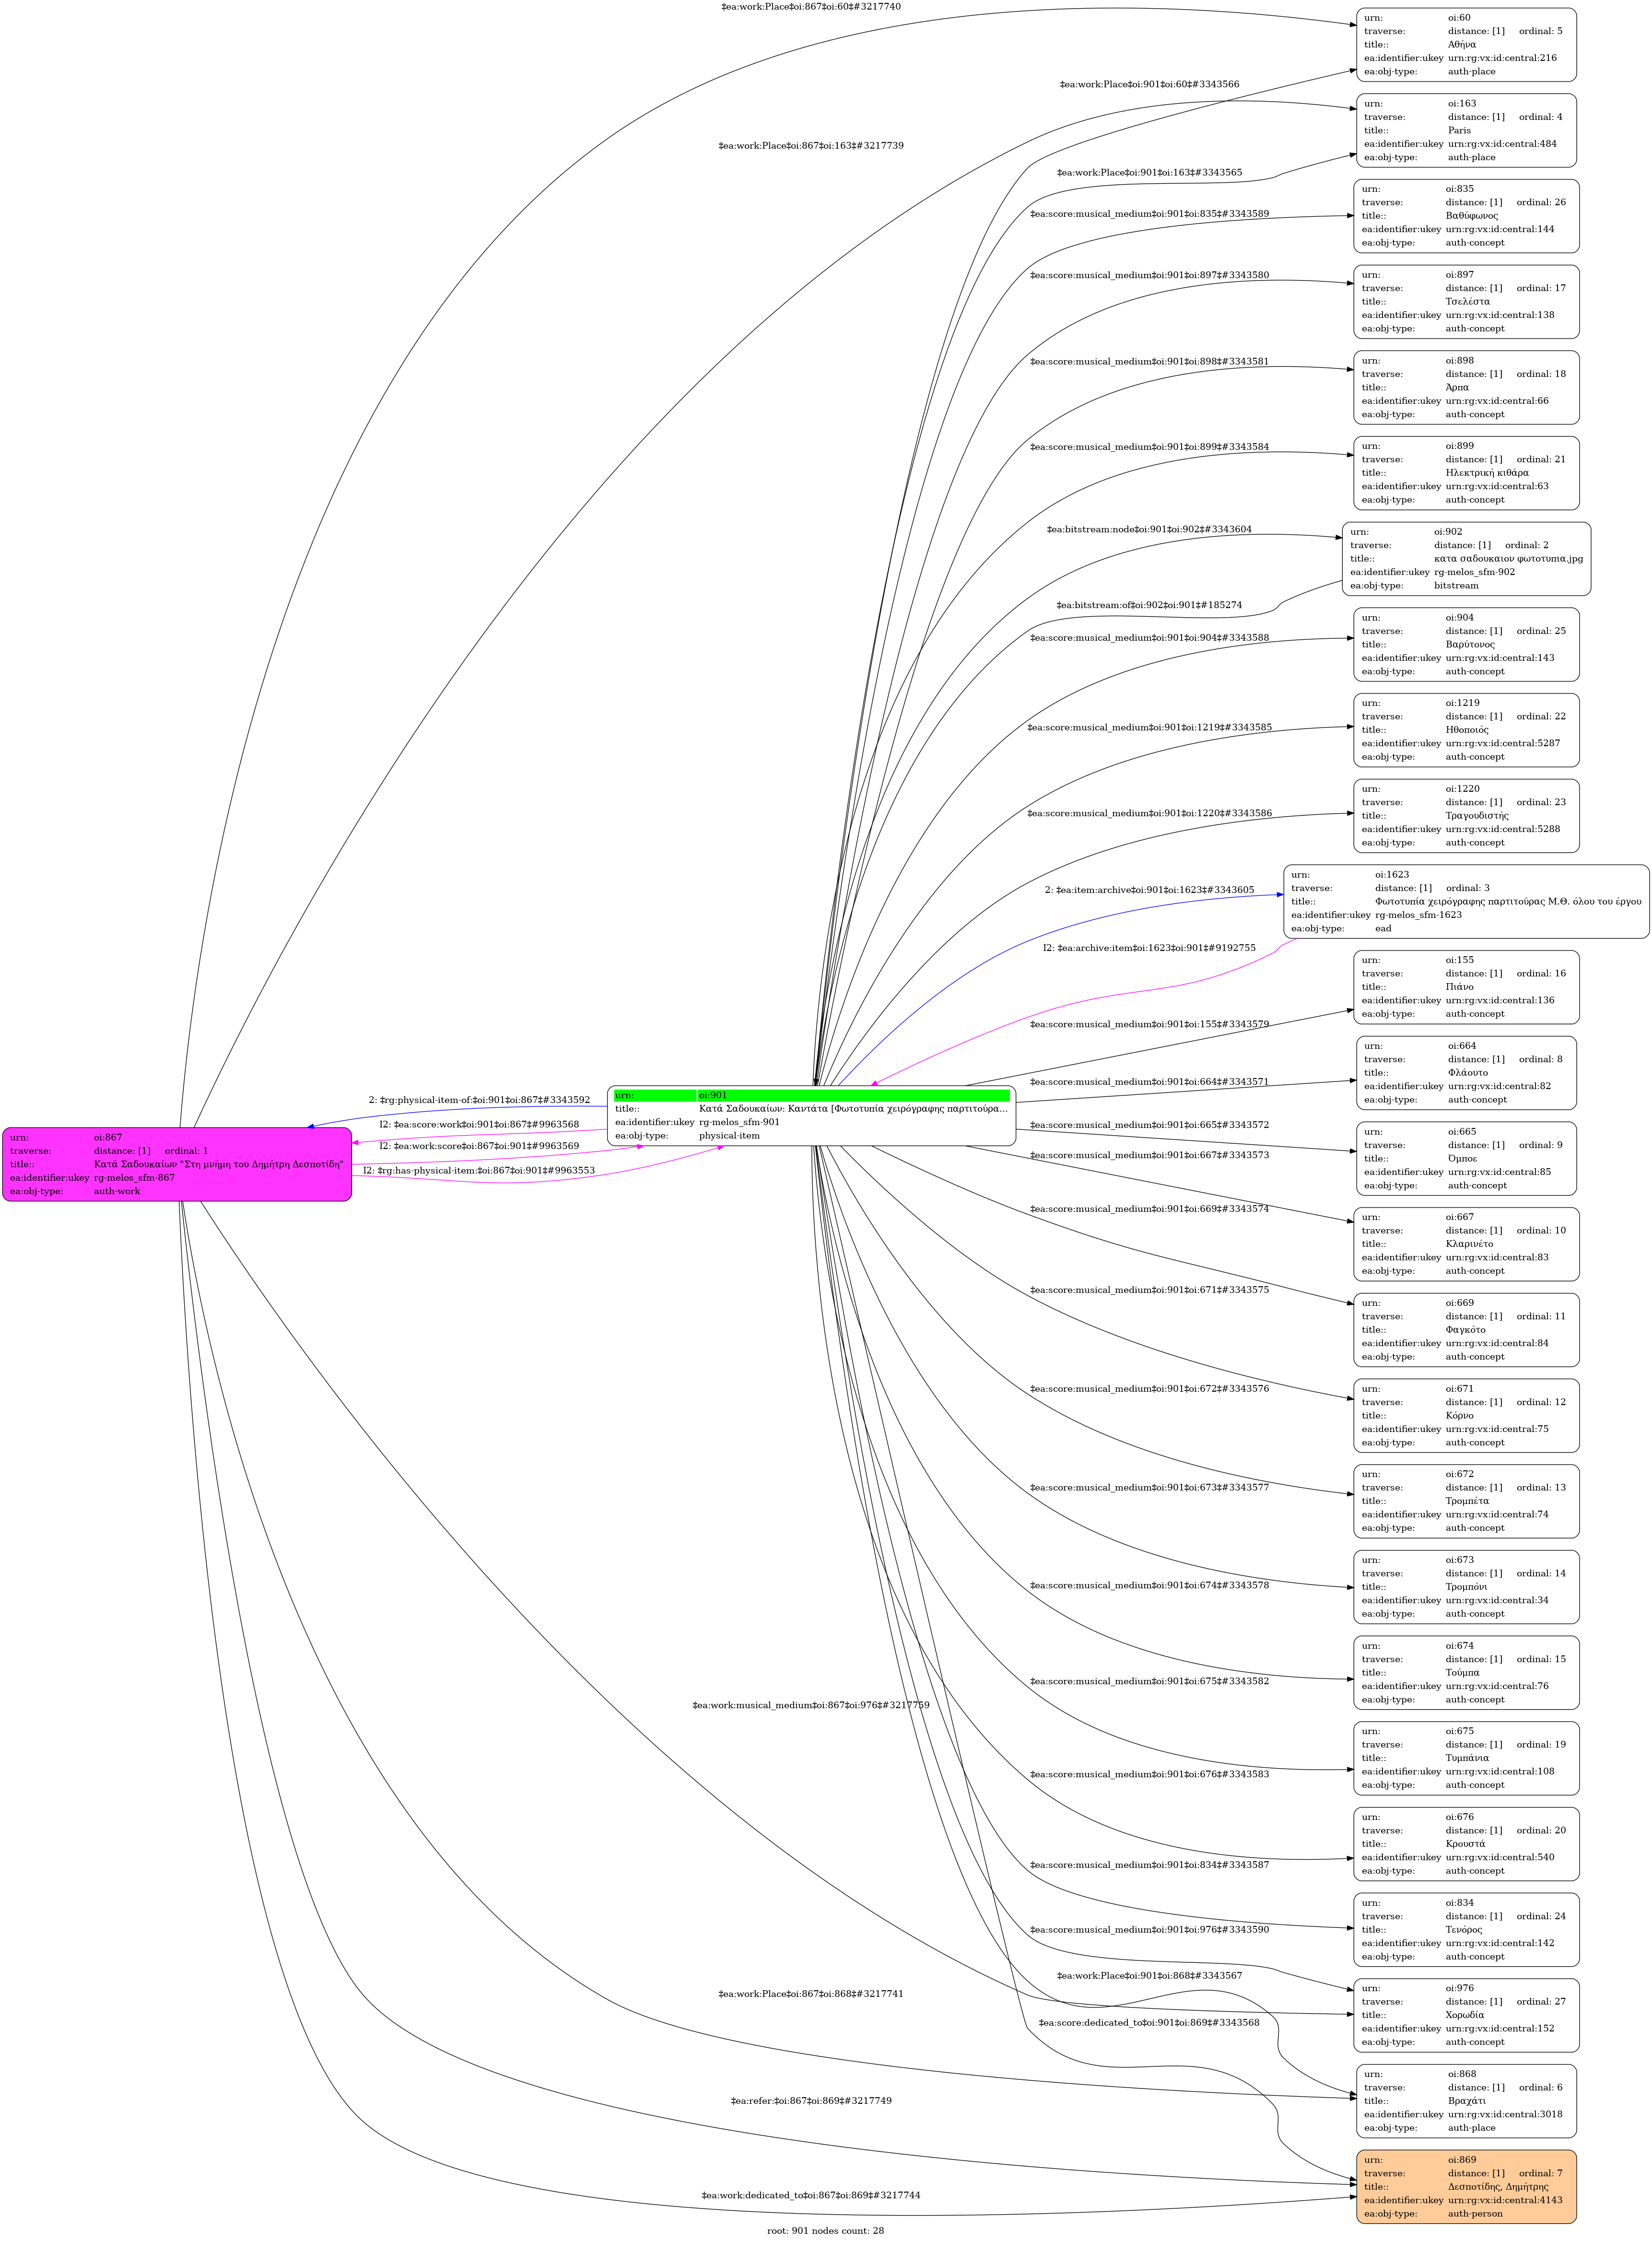Select the Φλάουτο concept node oi:664

click(1466, 1073)
